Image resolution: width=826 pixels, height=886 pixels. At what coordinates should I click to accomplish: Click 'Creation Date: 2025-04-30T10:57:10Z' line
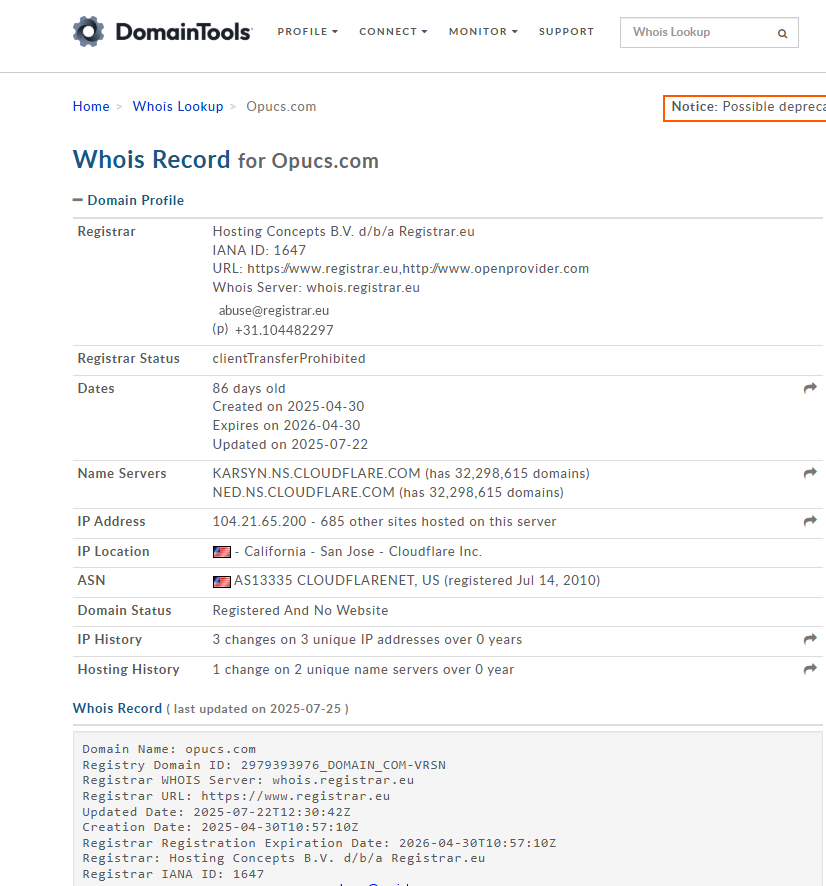click(x=220, y=827)
